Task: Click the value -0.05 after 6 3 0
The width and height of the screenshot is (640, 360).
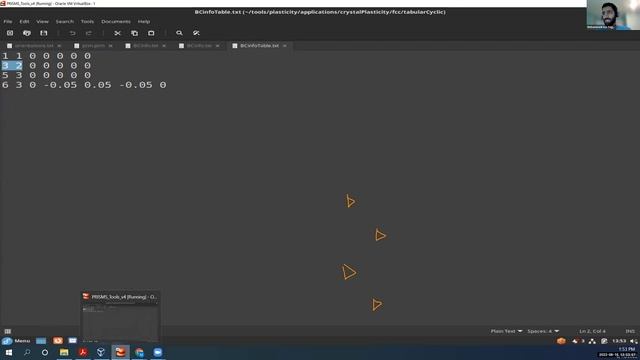Action: click(x=60, y=85)
